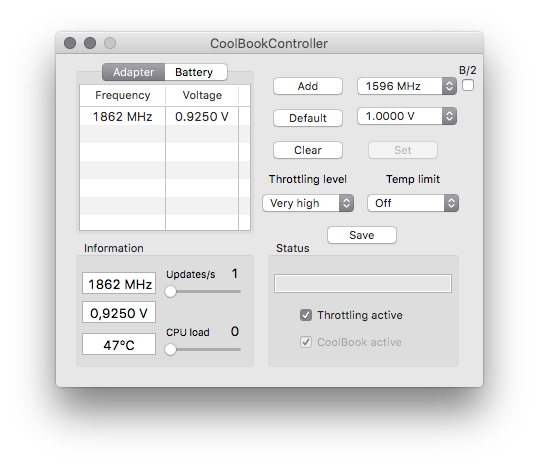The width and height of the screenshot is (539, 467).
Task: Click the 0.9250 V voltage cell
Action: [x=202, y=116]
